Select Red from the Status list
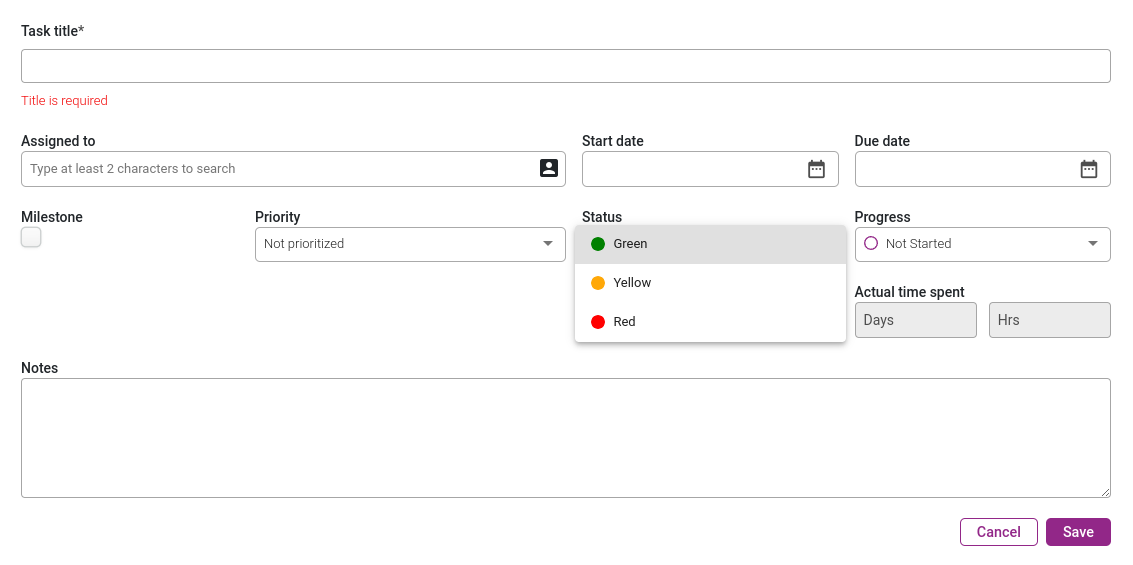1133x565 pixels. point(710,322)
